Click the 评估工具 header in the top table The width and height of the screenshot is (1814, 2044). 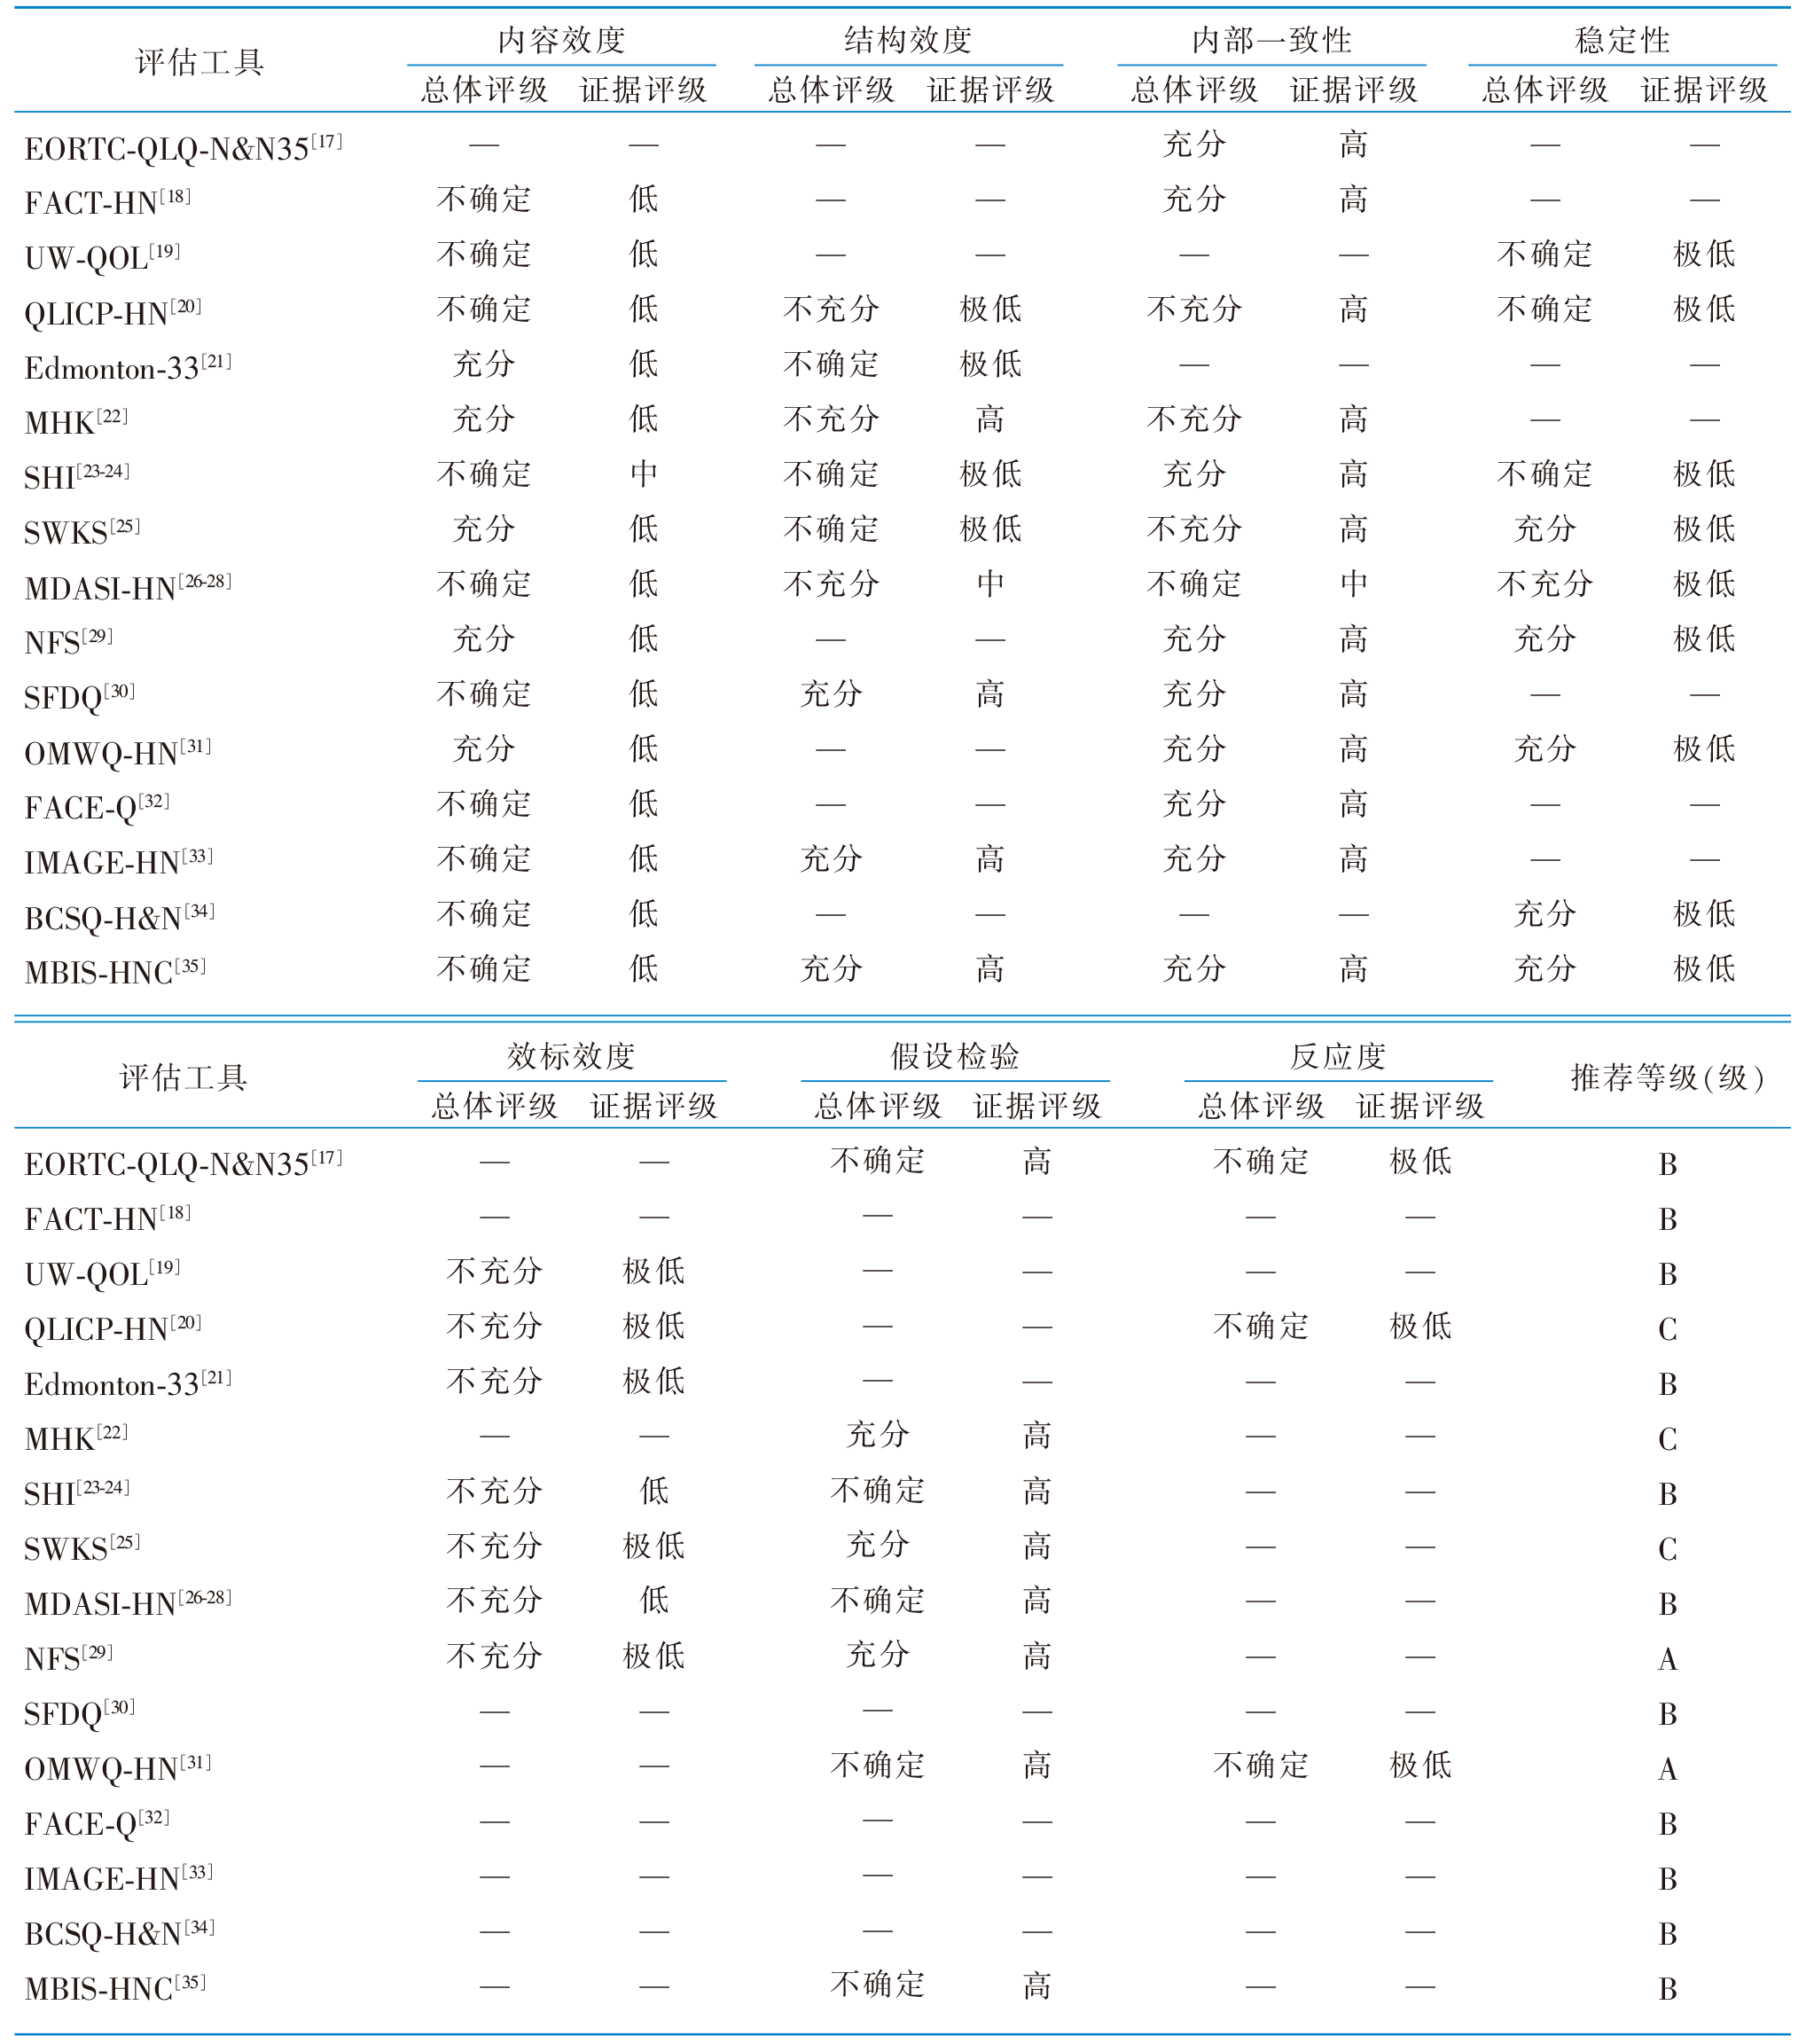pyautogui.click(x=199, y=62)
